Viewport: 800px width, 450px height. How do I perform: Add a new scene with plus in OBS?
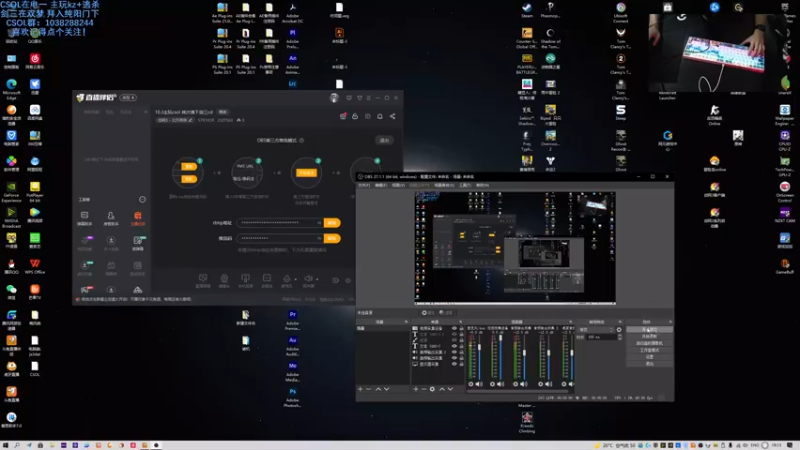tap(360, 389)
